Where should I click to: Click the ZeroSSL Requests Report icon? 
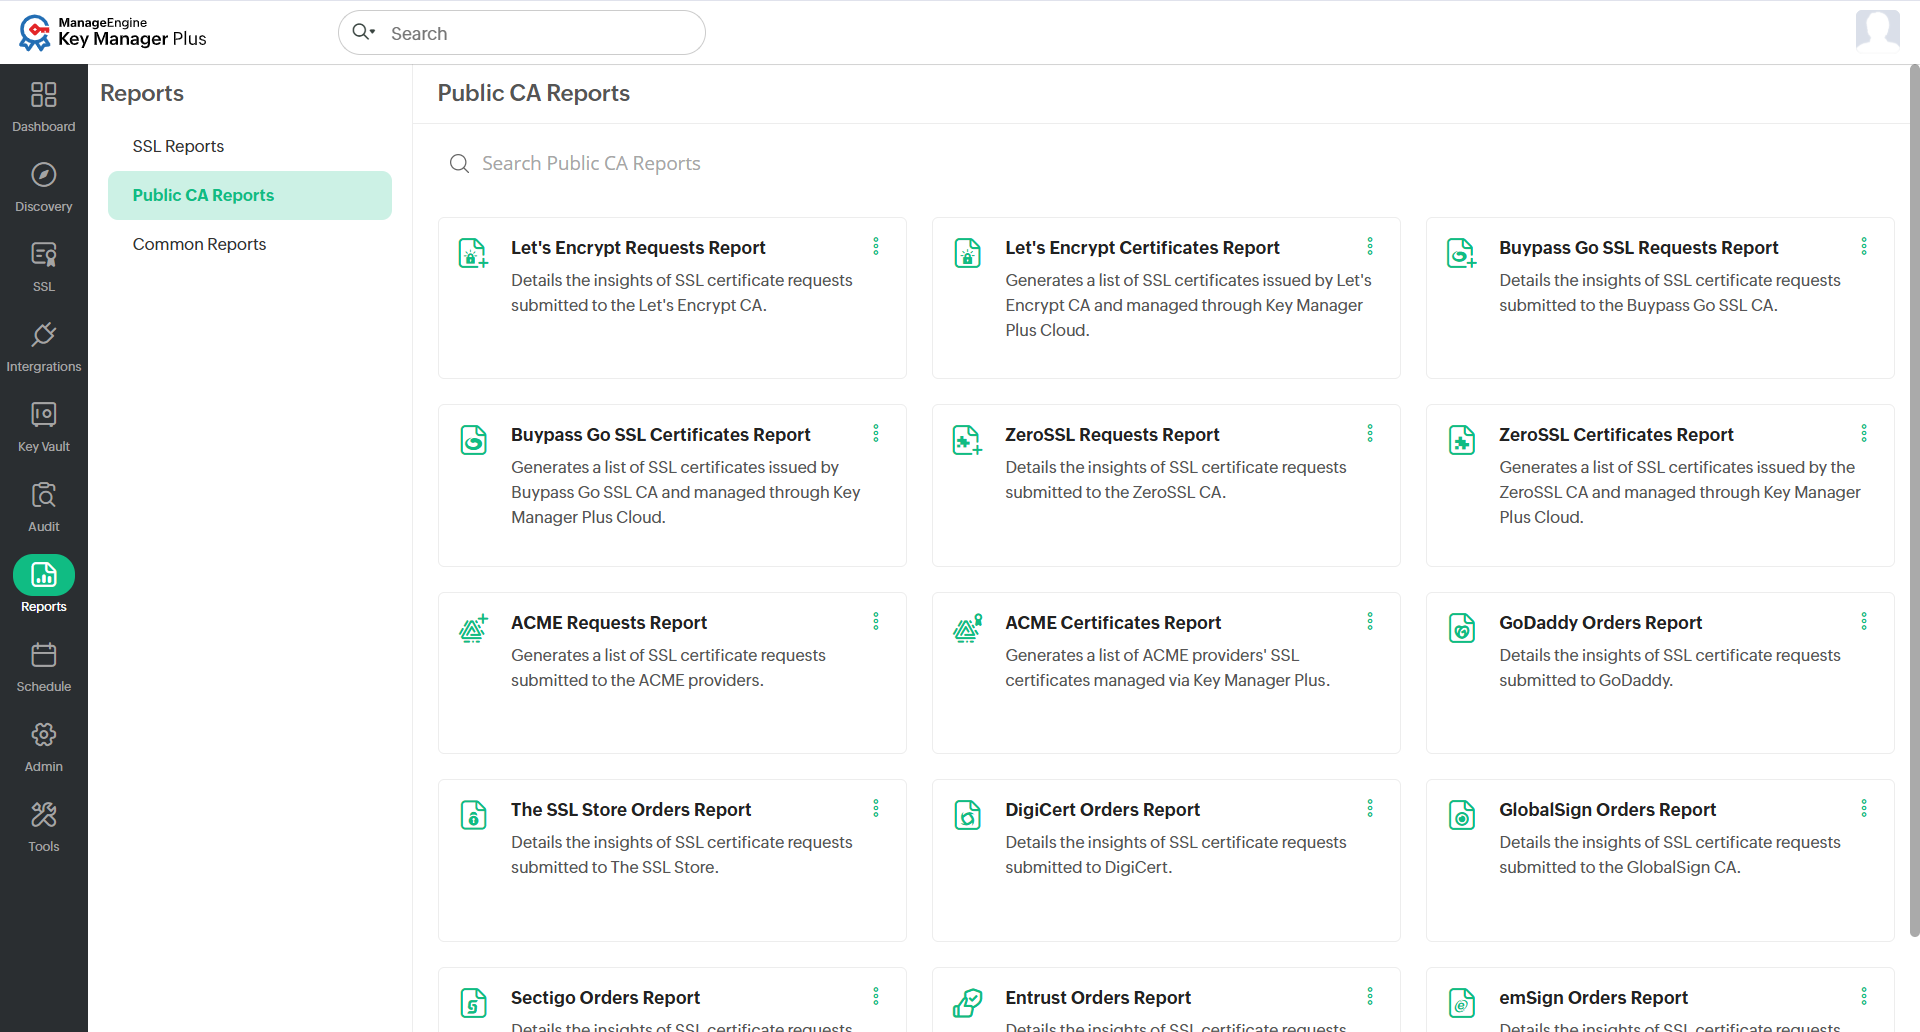point(967,440)
